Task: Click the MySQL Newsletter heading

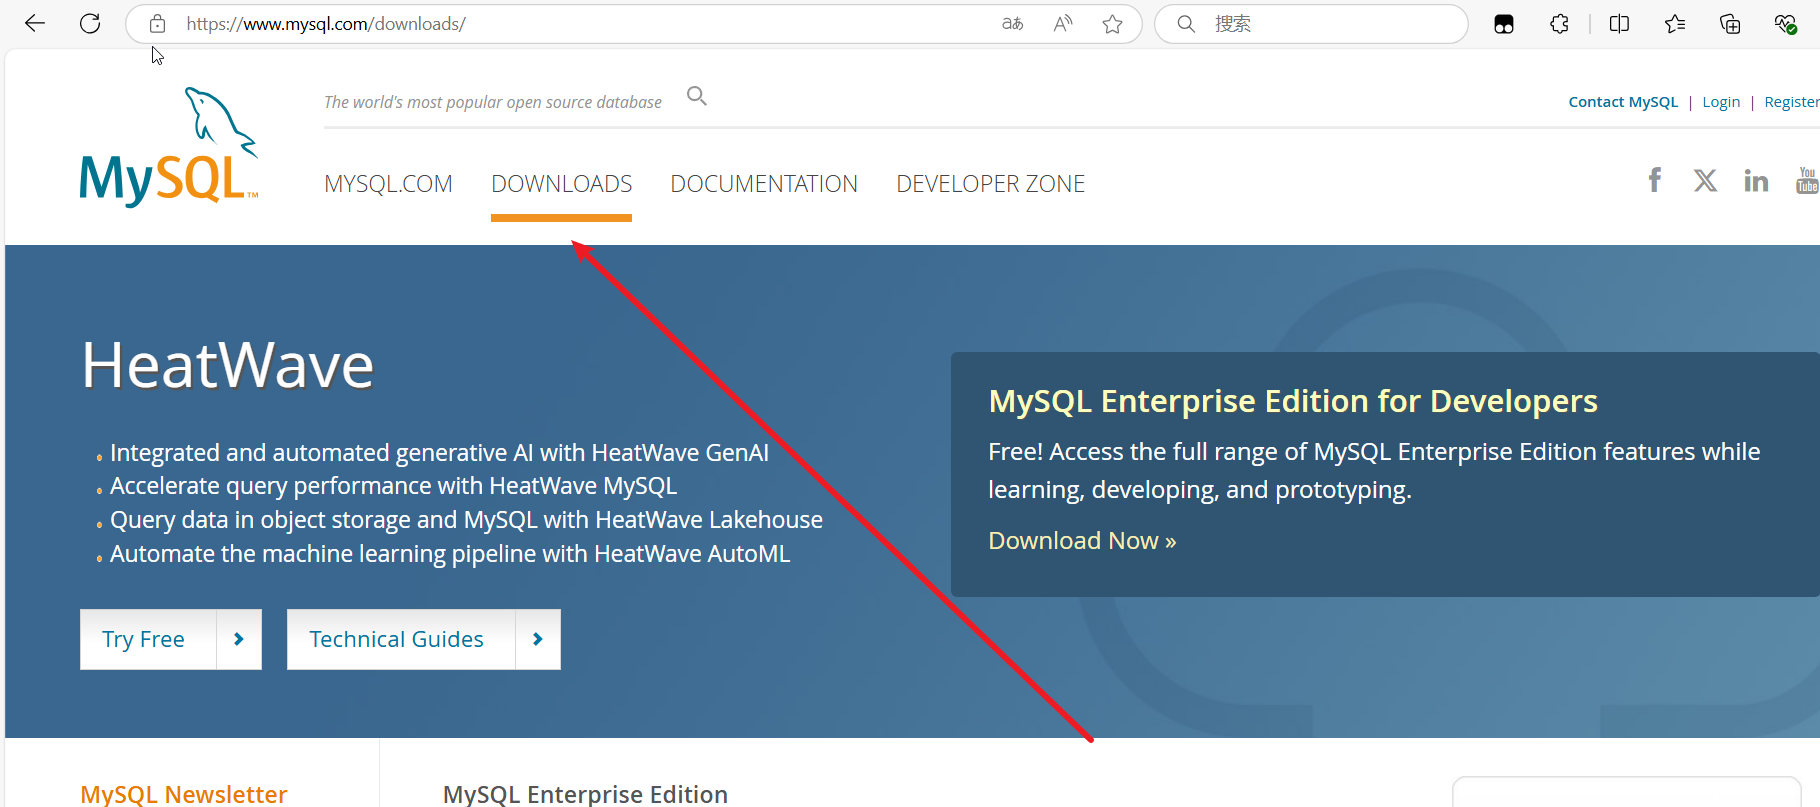Action: (x=184, y=794)
